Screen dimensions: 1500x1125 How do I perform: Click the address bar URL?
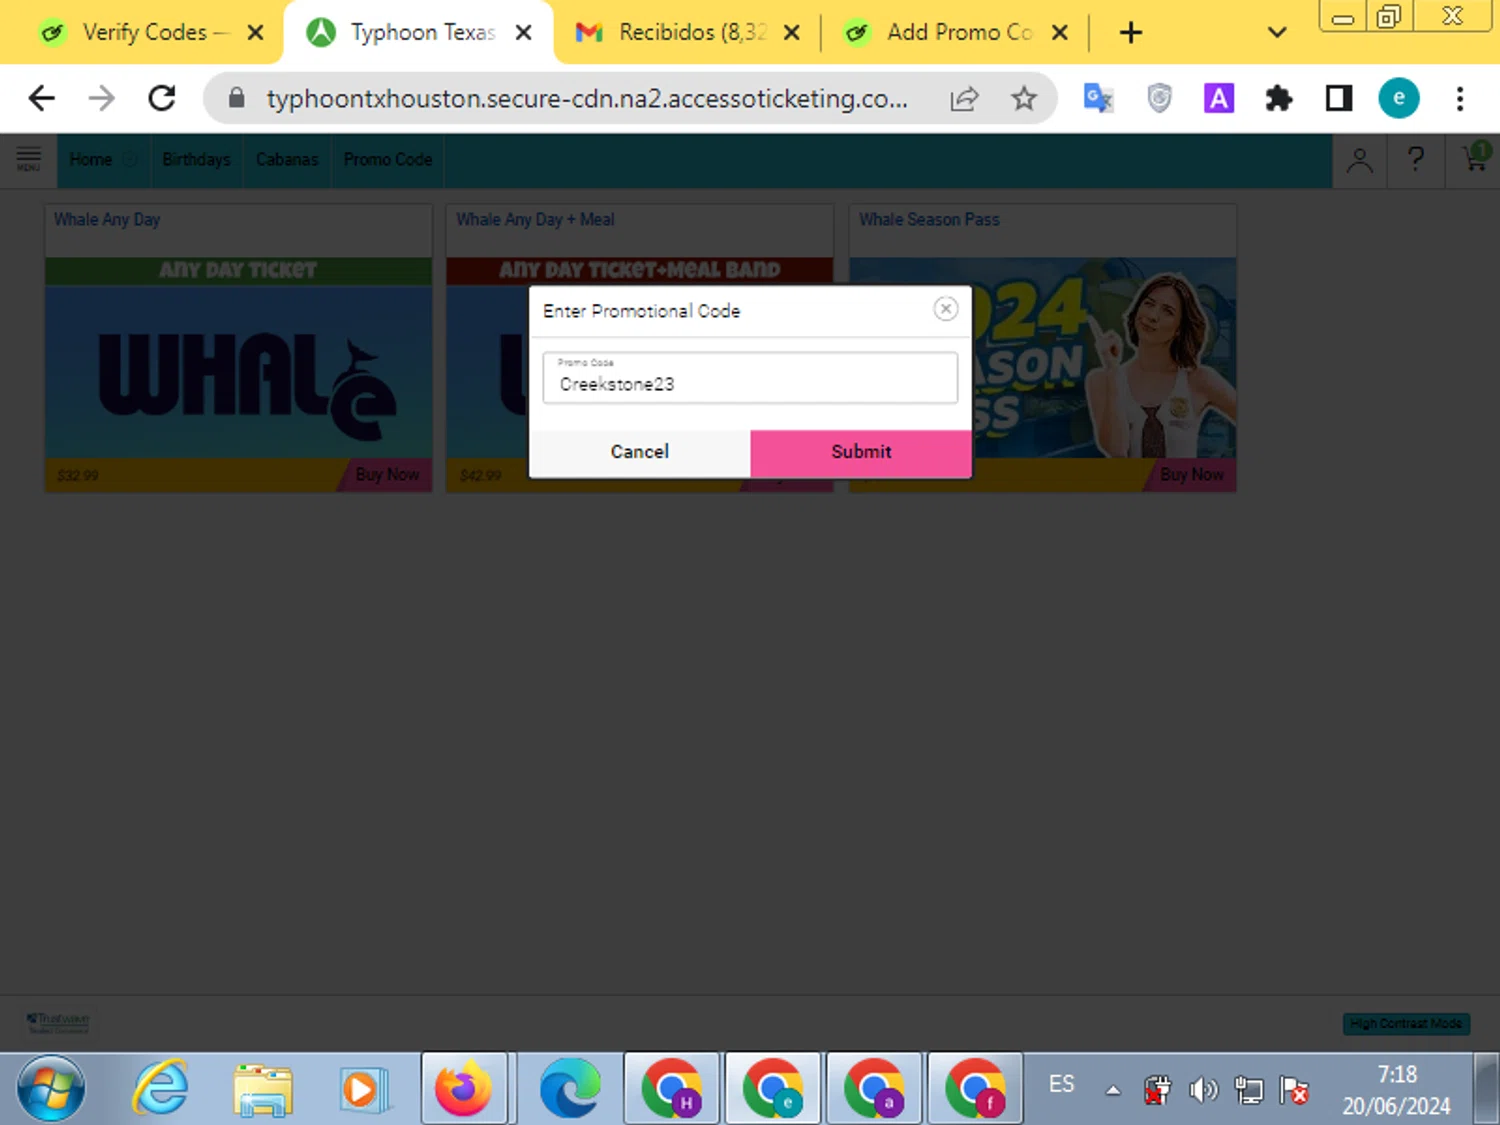point(587,98)
